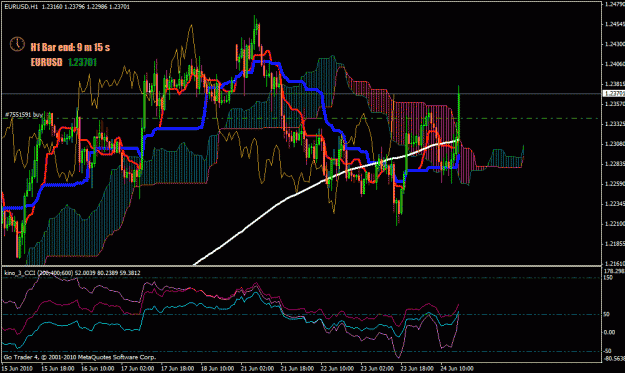The image size is (625, 373).
Task: Click the '23 Jun 18:00' time axis label
Action: click(x=417, y=369)
